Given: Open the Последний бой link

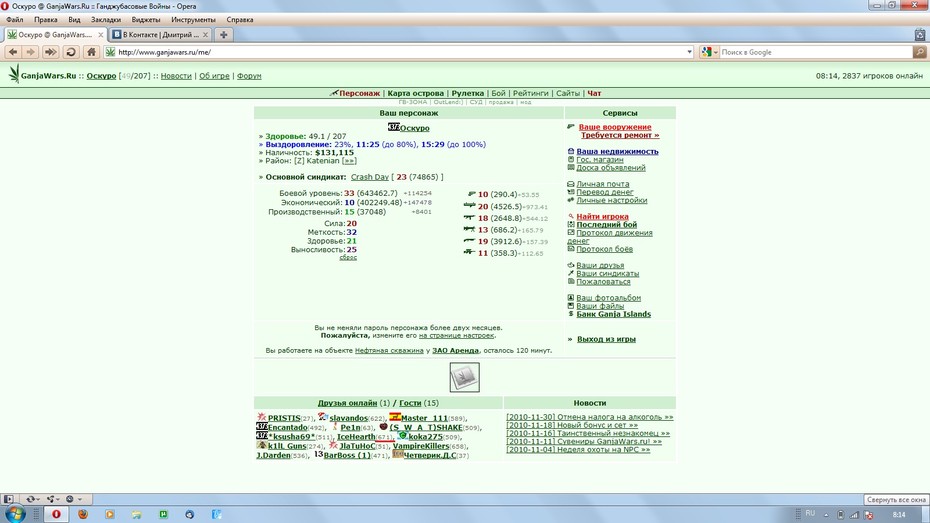Looking at the screenshot, I should click(x=607, y=225).
